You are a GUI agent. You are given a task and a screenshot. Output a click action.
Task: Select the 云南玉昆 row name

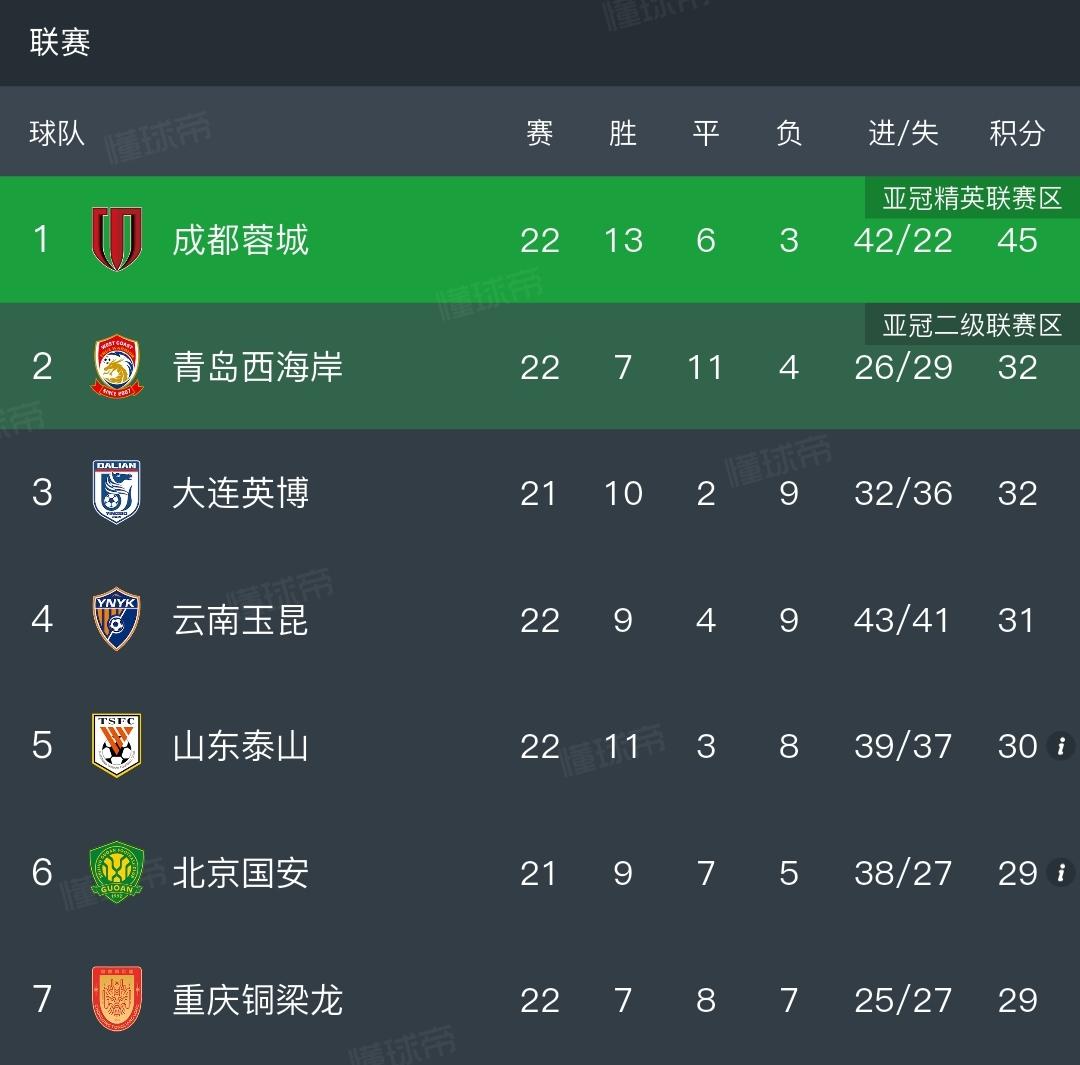[x=240, y=620]
